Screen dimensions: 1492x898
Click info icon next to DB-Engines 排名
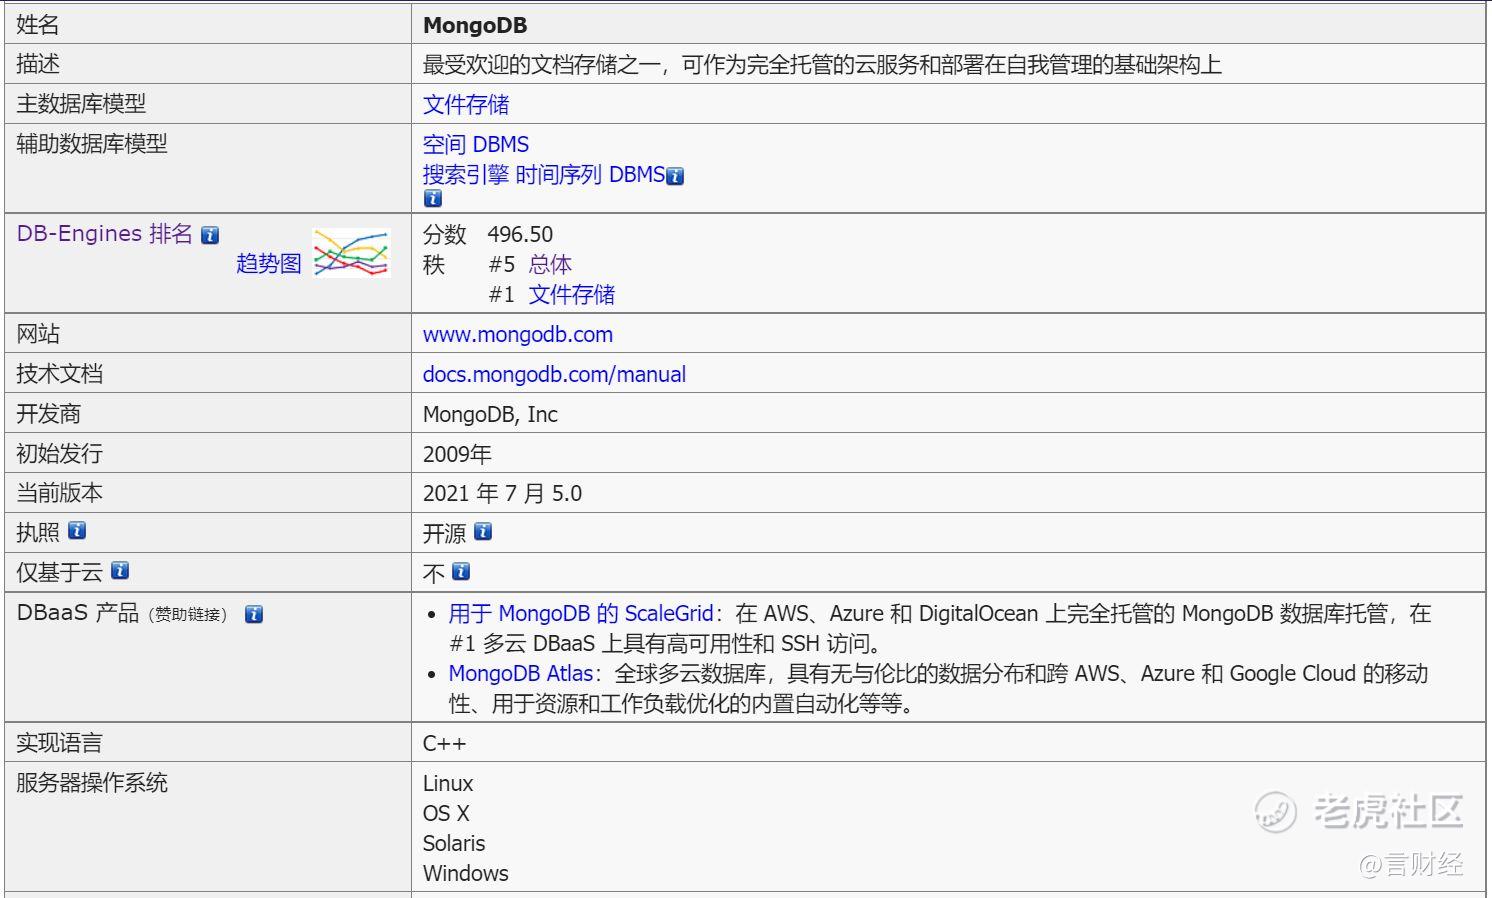pyautogui.click(x=210, y=235)
